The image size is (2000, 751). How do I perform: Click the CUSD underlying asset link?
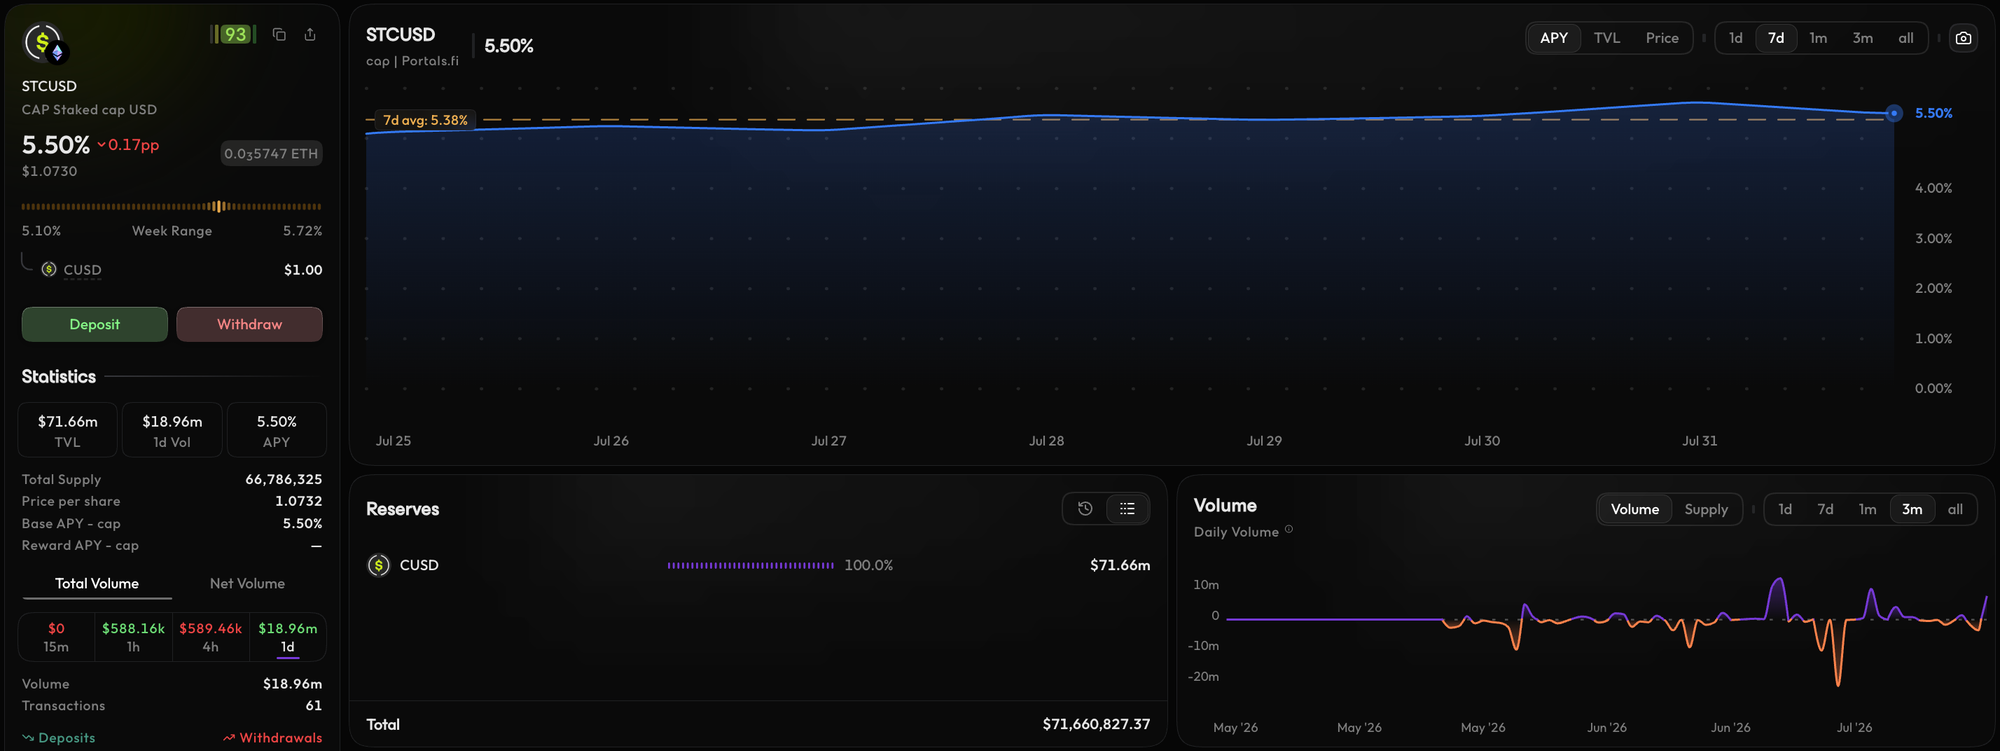pyautogui.click(x=82, y=270)
